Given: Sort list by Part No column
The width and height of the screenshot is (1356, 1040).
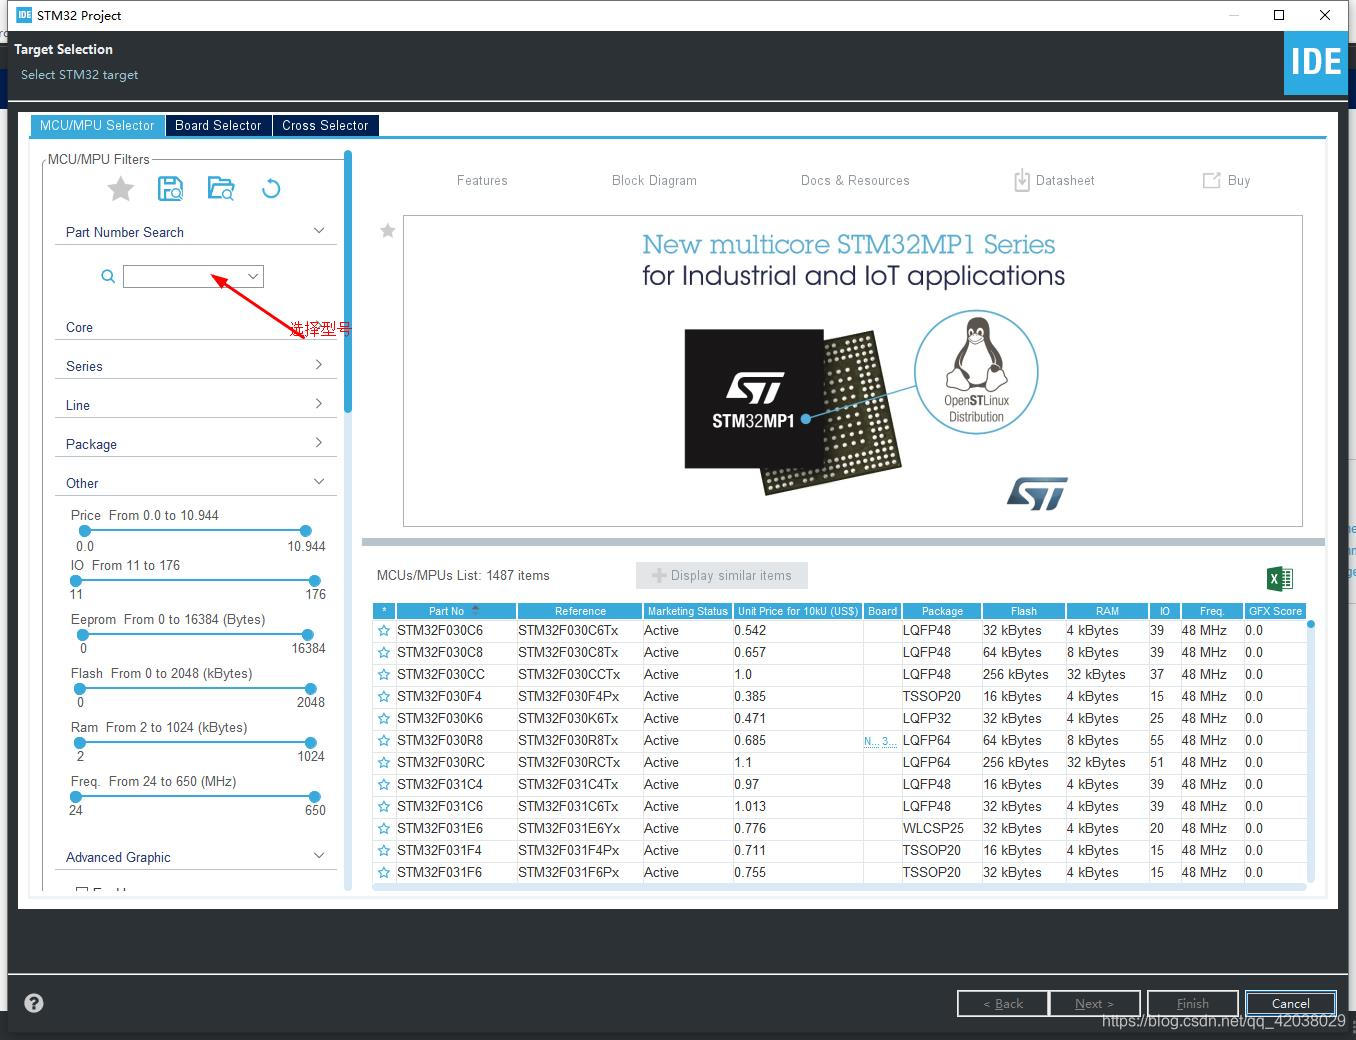Looking at the screenshot, I should pyautogui.click(x=456, y=611).
